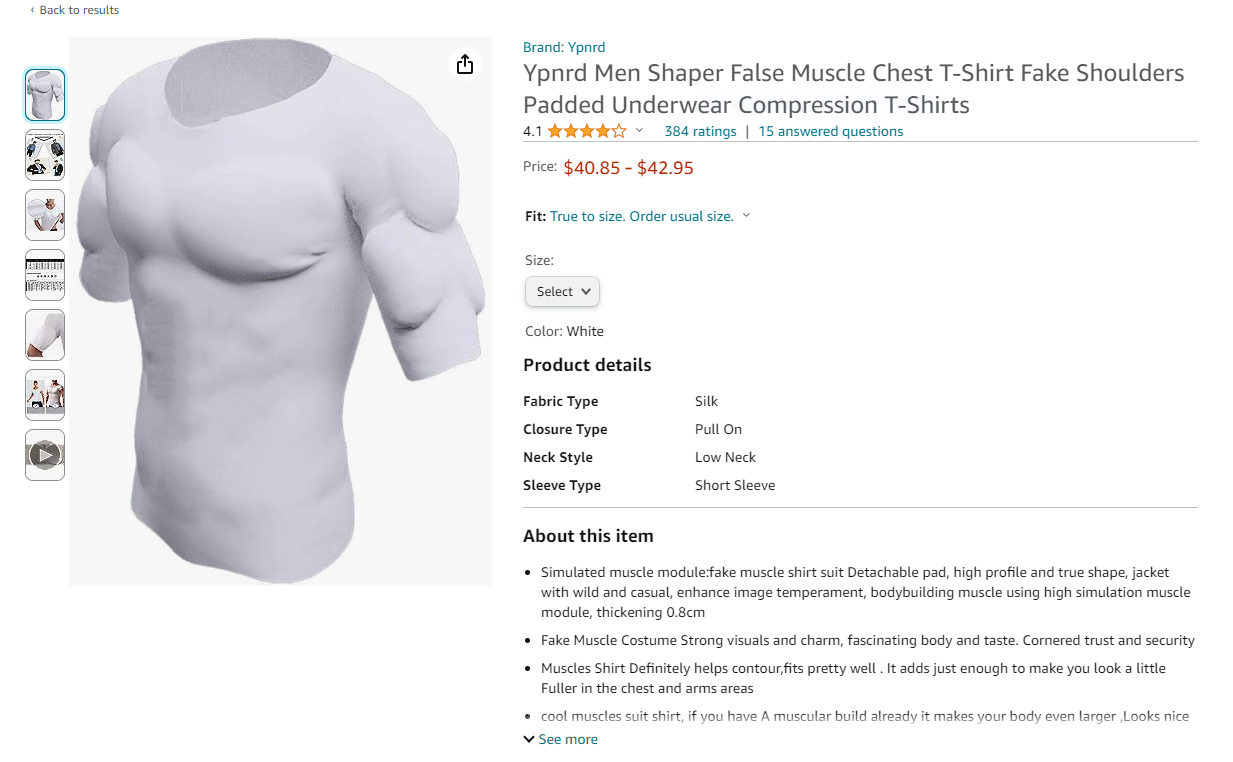Click the main product image

click(280, 311)
